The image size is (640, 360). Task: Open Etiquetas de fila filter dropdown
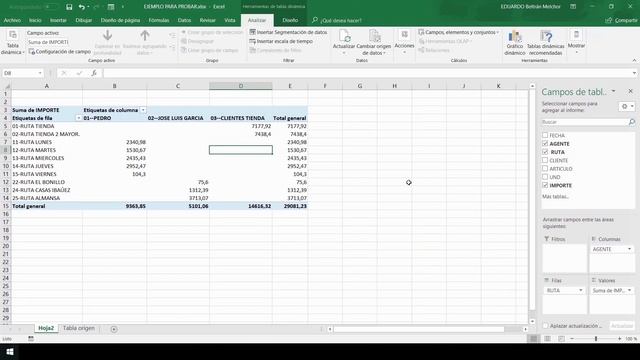[x=78, y=118]
